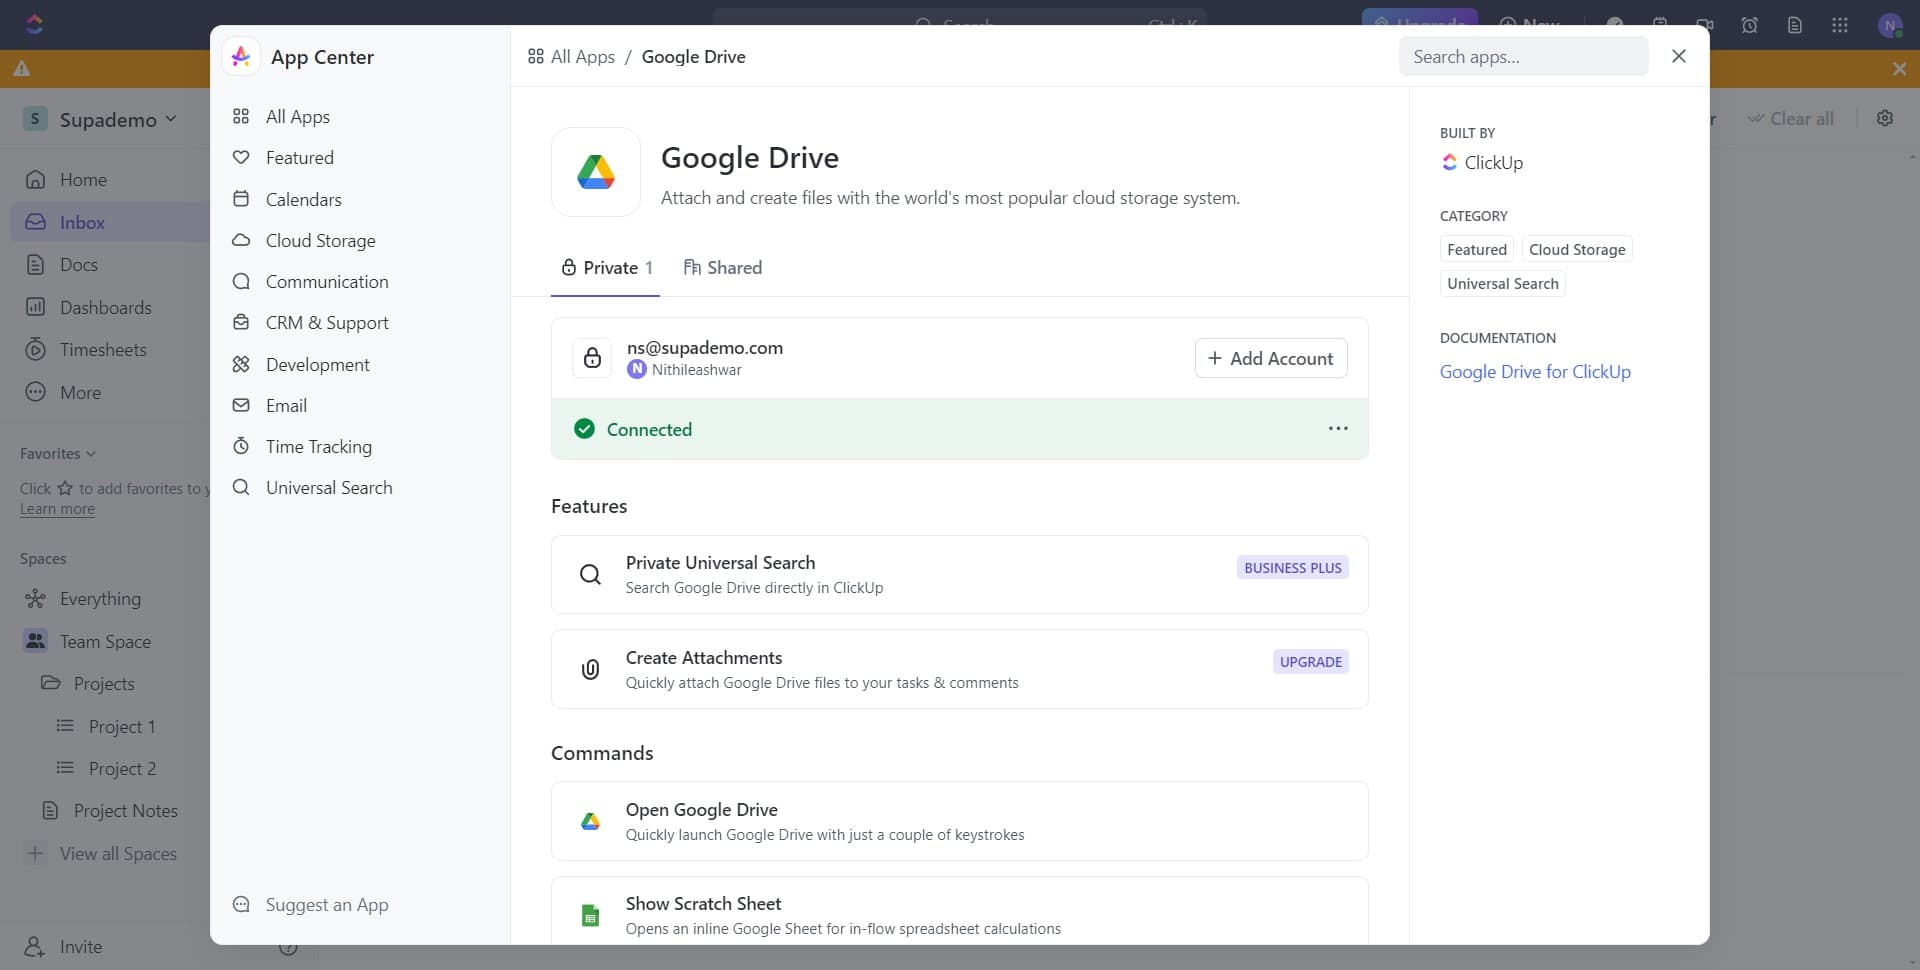The height and width of the screenshot is (970, 1920).
Task: Open Dashboards from the sidebar
Action: tap(106, 307)
